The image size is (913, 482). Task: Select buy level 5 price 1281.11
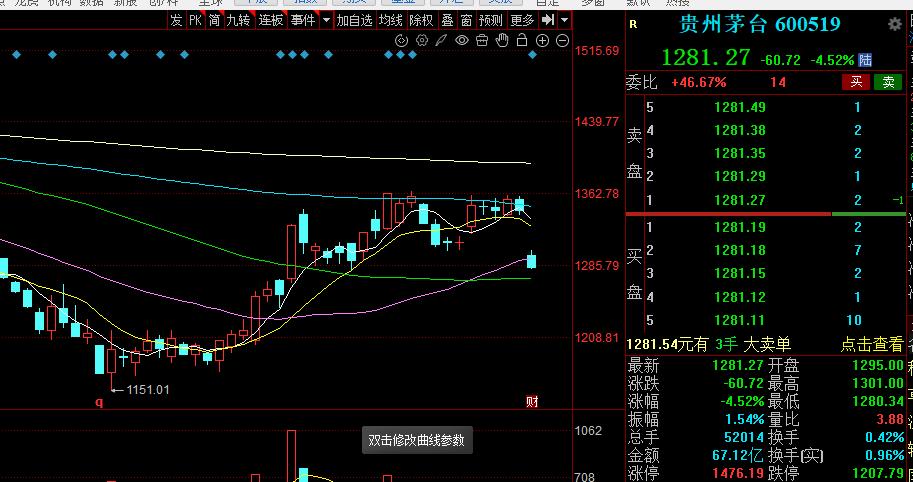740,320
